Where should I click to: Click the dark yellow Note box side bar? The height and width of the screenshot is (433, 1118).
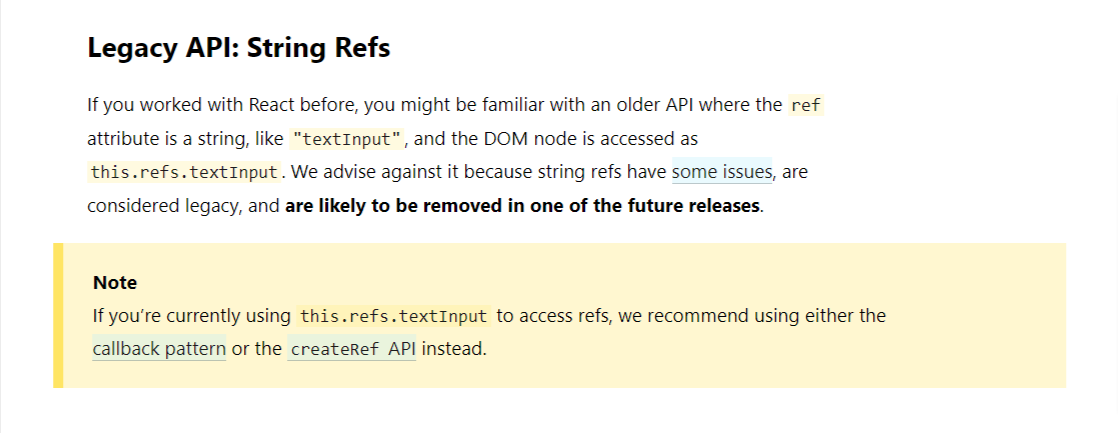tap(58, 315)
